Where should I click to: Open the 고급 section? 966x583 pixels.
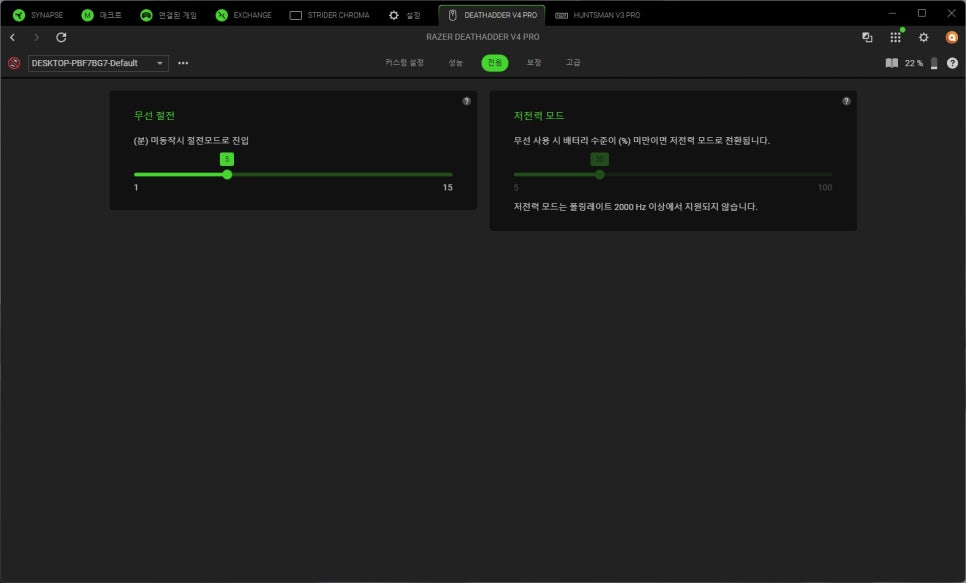click(573, 62)
